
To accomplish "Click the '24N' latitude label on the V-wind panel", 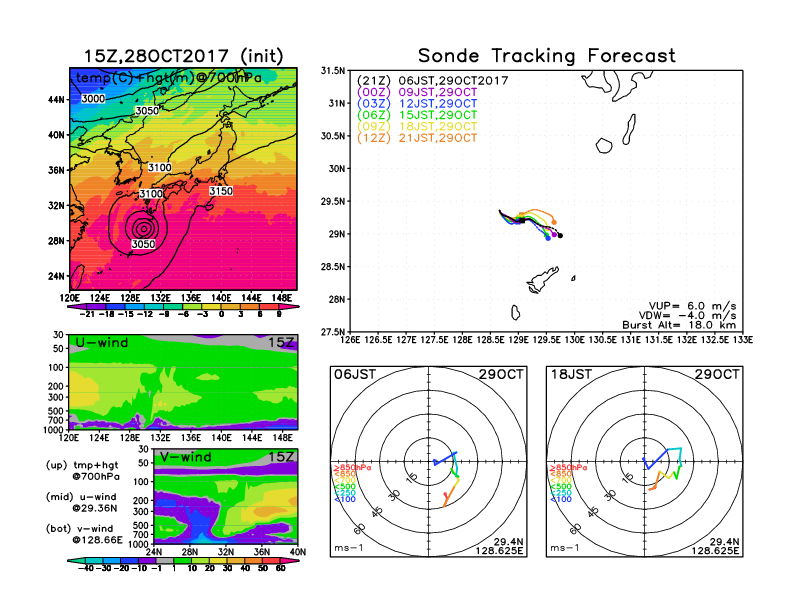I will [x=154, y=552].
